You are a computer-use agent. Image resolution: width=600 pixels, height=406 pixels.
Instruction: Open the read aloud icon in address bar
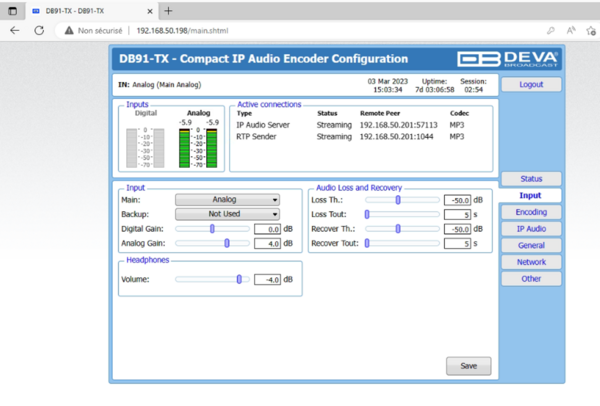(x=571, y=31)
